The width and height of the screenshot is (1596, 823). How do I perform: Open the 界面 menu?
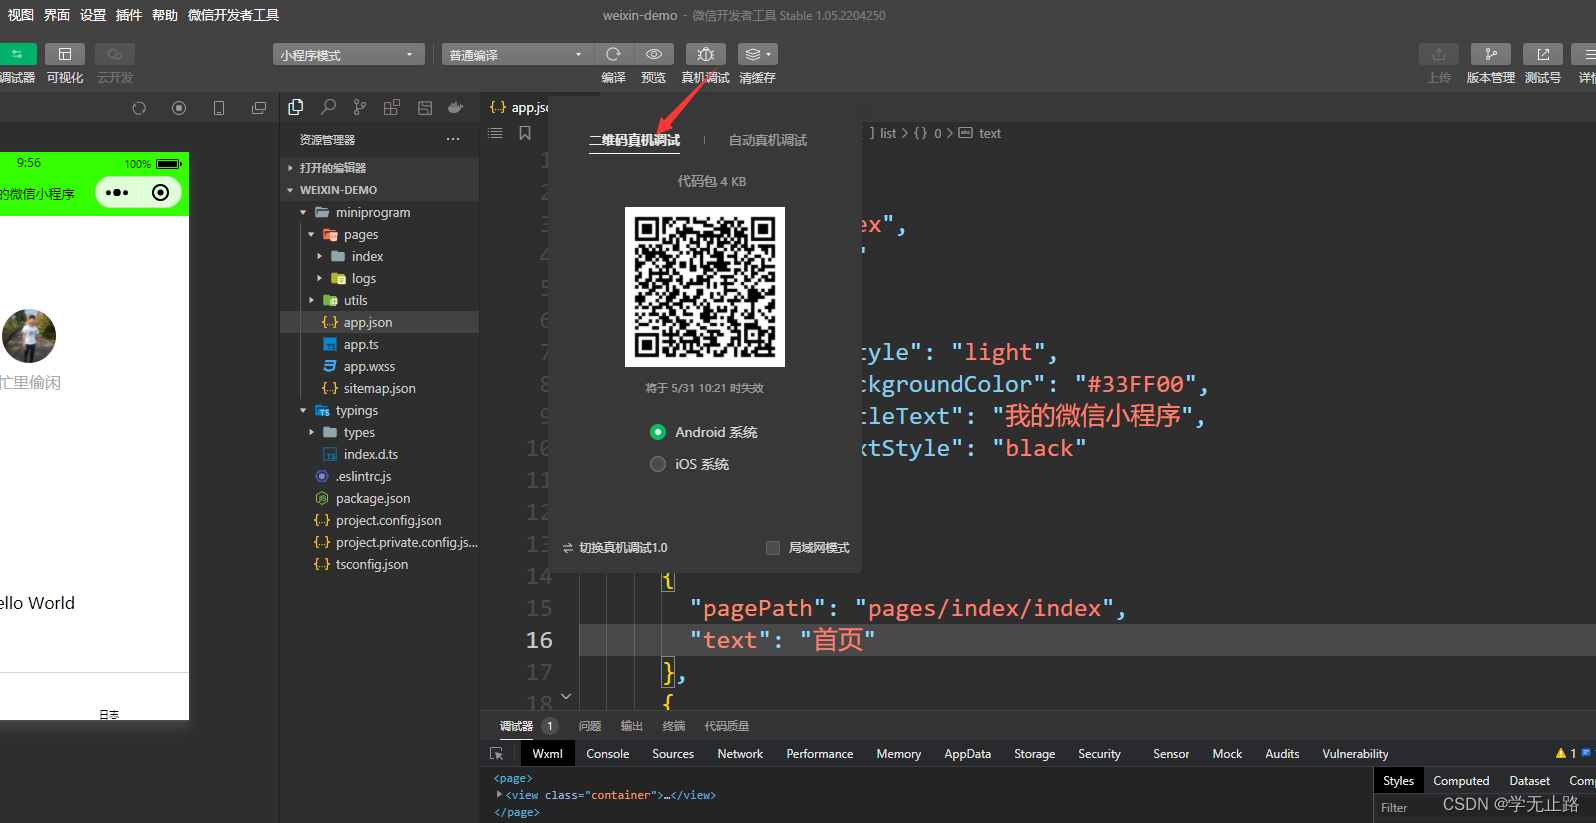pos(57,15)
